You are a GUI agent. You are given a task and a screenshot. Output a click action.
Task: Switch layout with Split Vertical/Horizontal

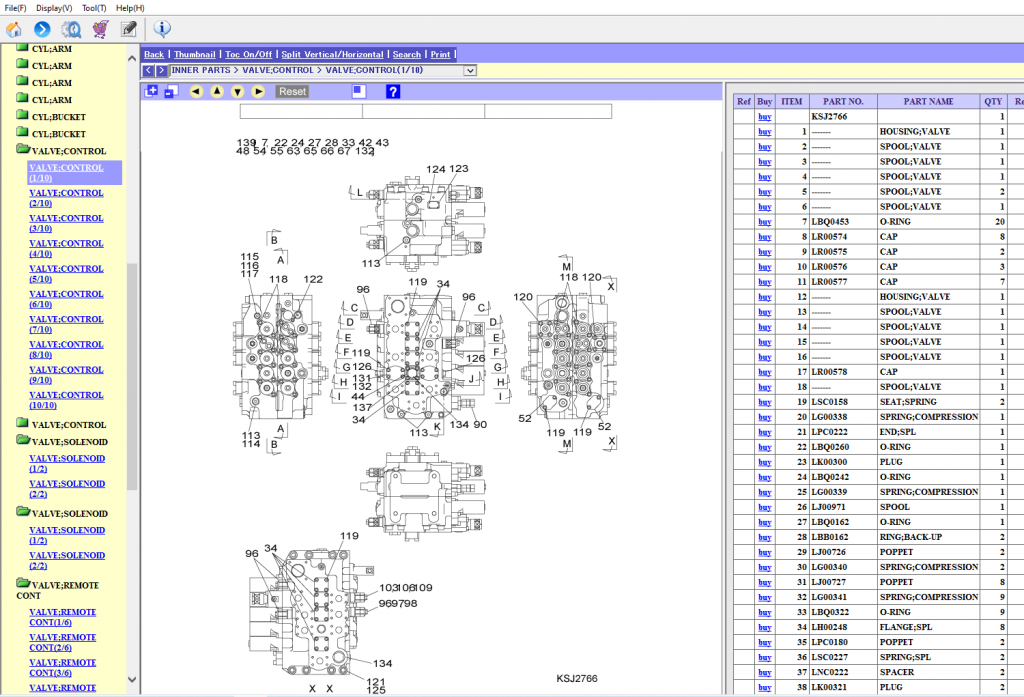click(334, 54)
